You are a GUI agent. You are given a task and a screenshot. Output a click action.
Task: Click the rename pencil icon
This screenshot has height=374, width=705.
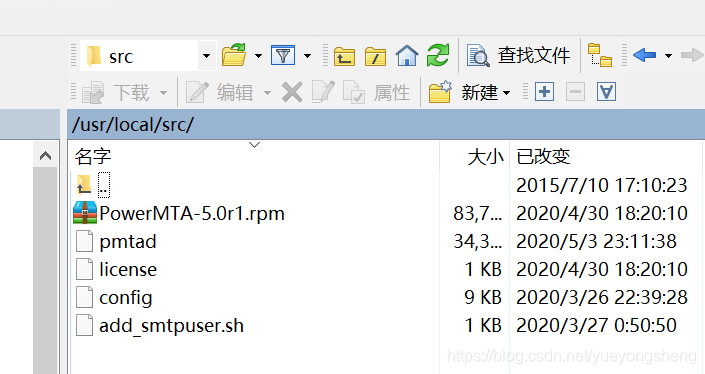pyautogui.click(x=323, y=92)
